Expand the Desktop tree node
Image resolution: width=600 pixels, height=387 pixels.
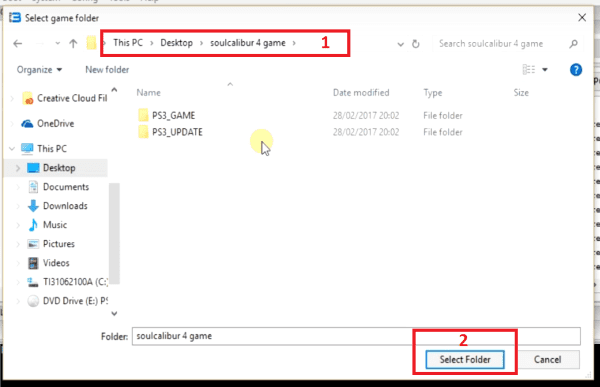(18, 168)
